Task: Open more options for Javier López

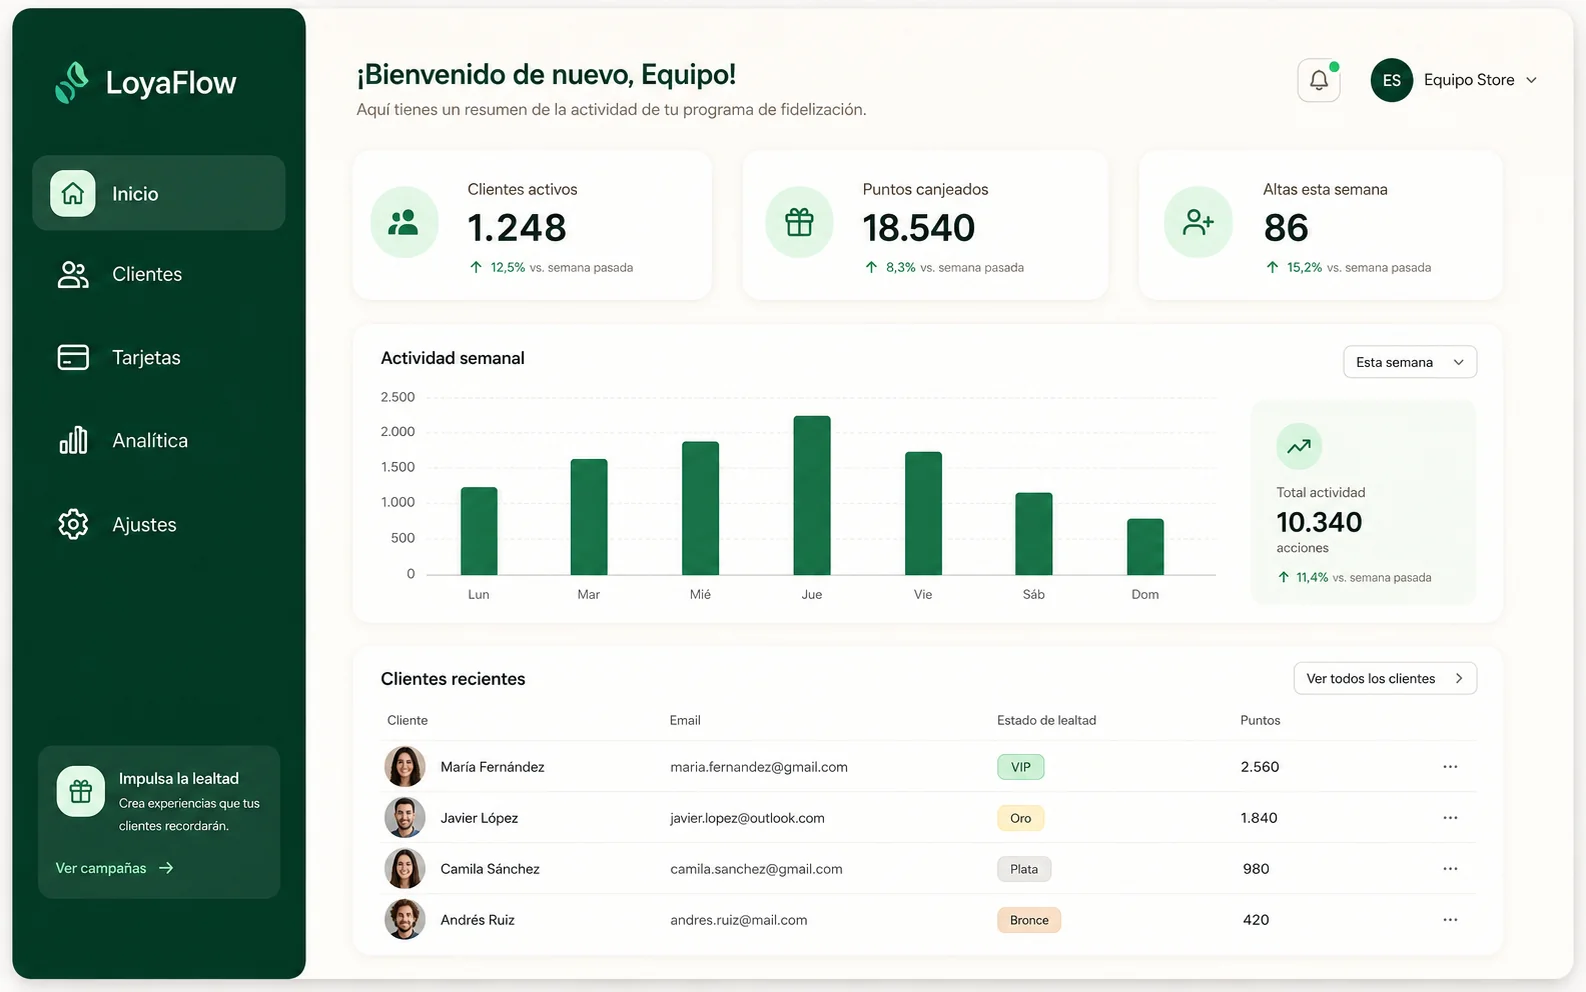Action: click(1450, 818)
